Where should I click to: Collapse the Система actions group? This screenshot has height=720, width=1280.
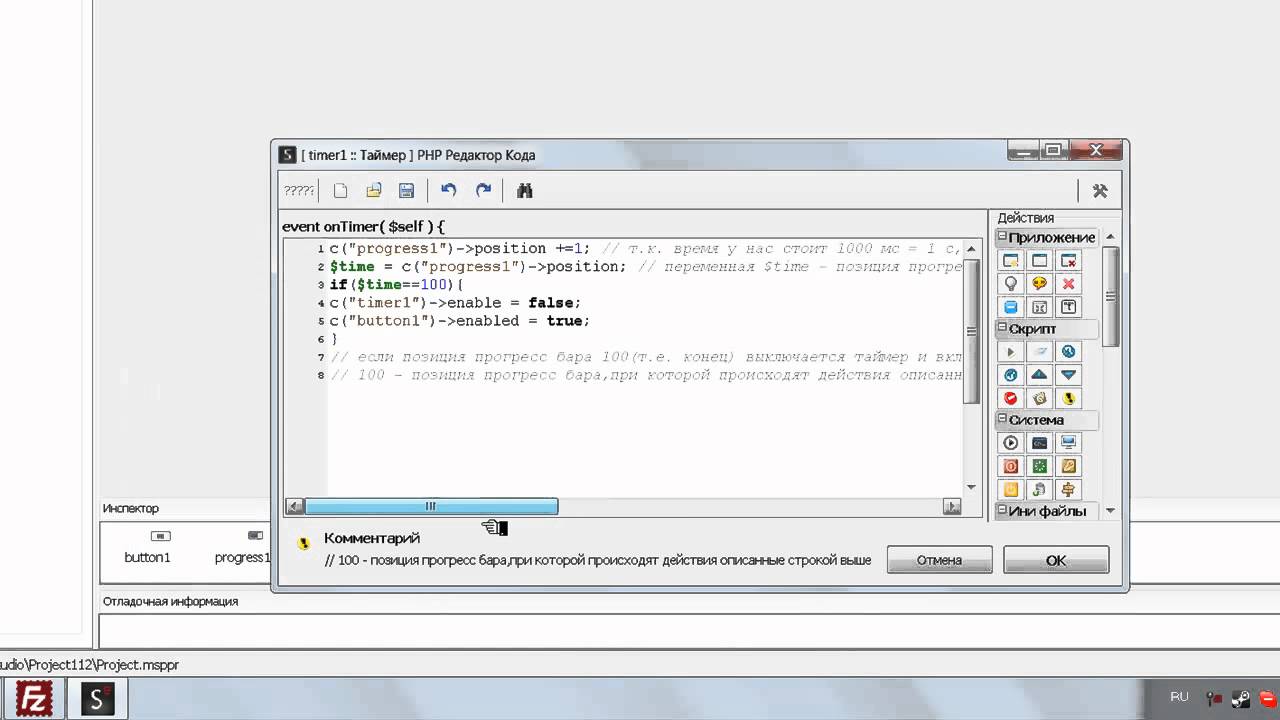(1002, 420)
